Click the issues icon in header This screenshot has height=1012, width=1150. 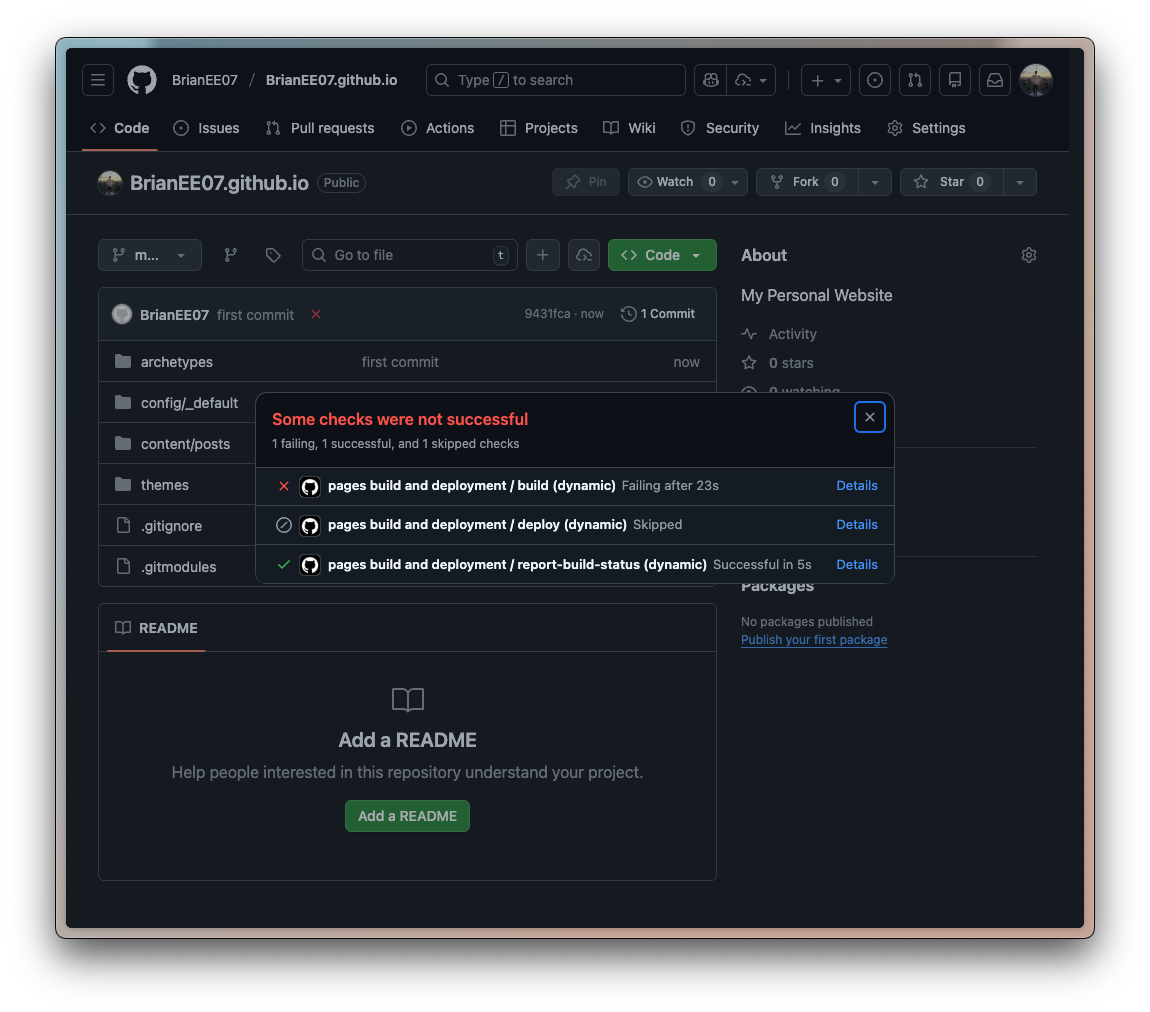(875, 80)
